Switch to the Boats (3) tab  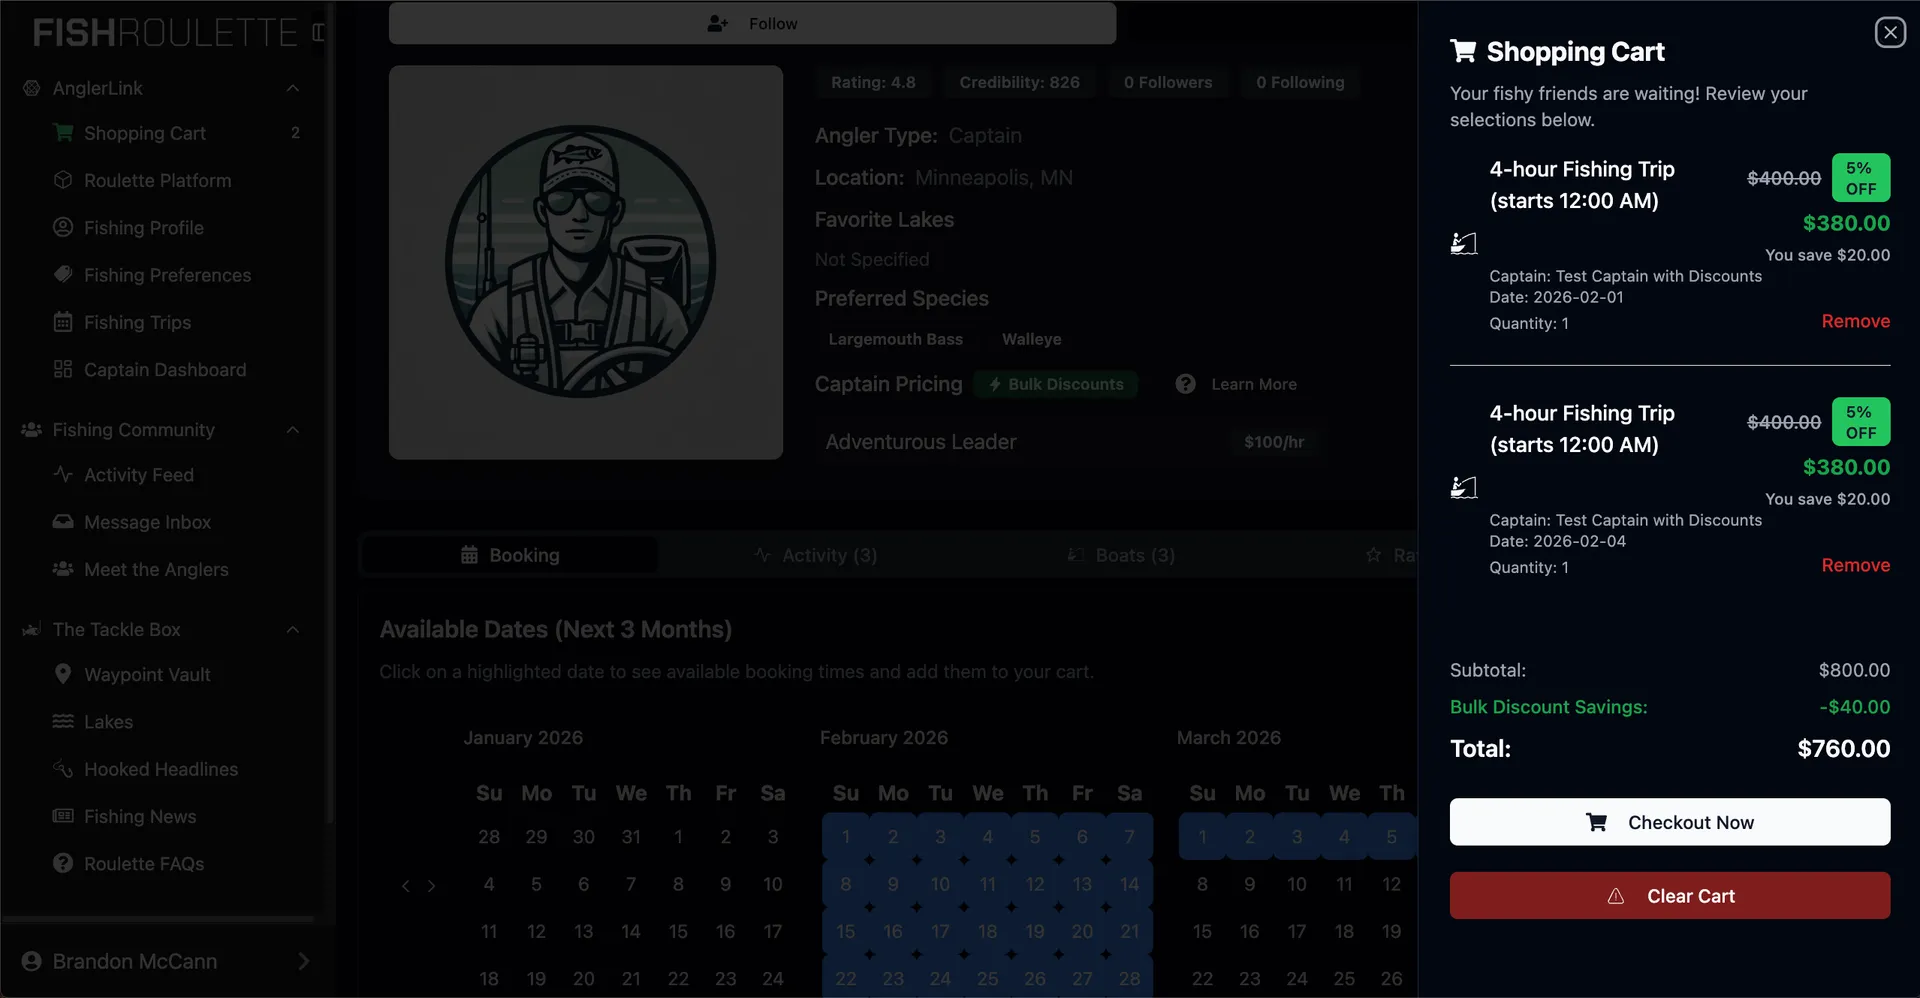click(x=1121, y=555)
